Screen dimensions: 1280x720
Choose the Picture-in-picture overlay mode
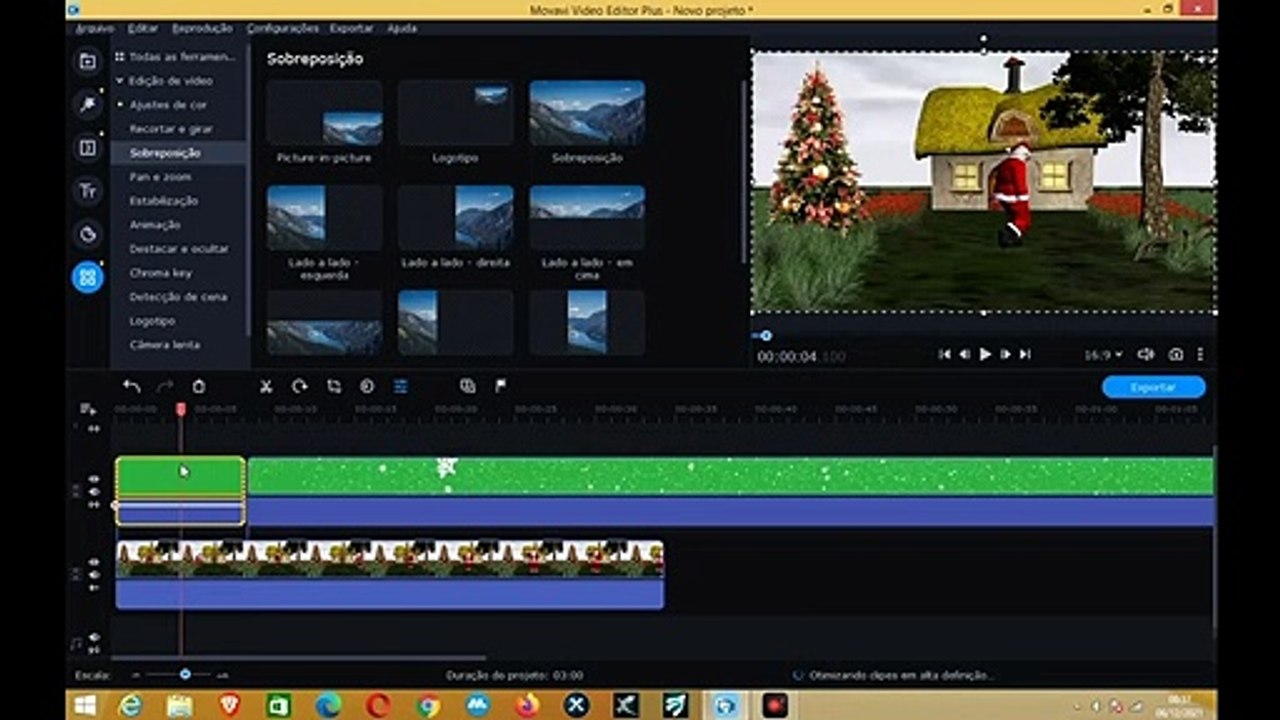[x=324, y=113]
